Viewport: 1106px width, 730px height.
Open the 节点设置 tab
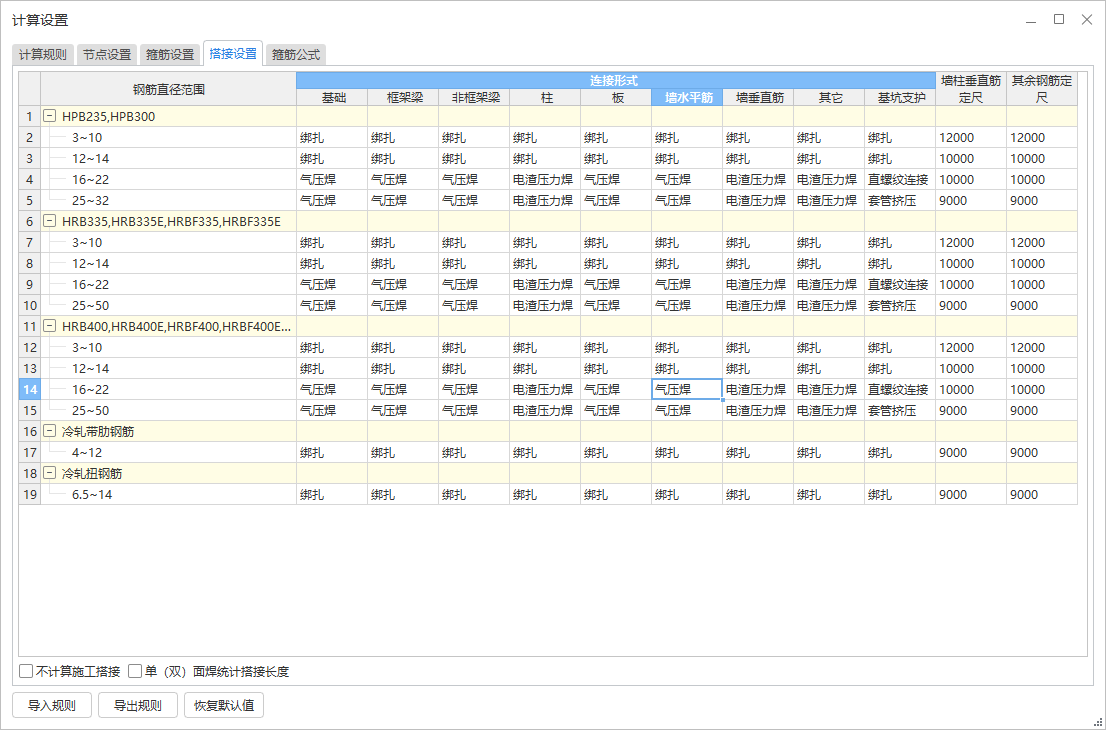pyautogui.click(x=106, y=55)
